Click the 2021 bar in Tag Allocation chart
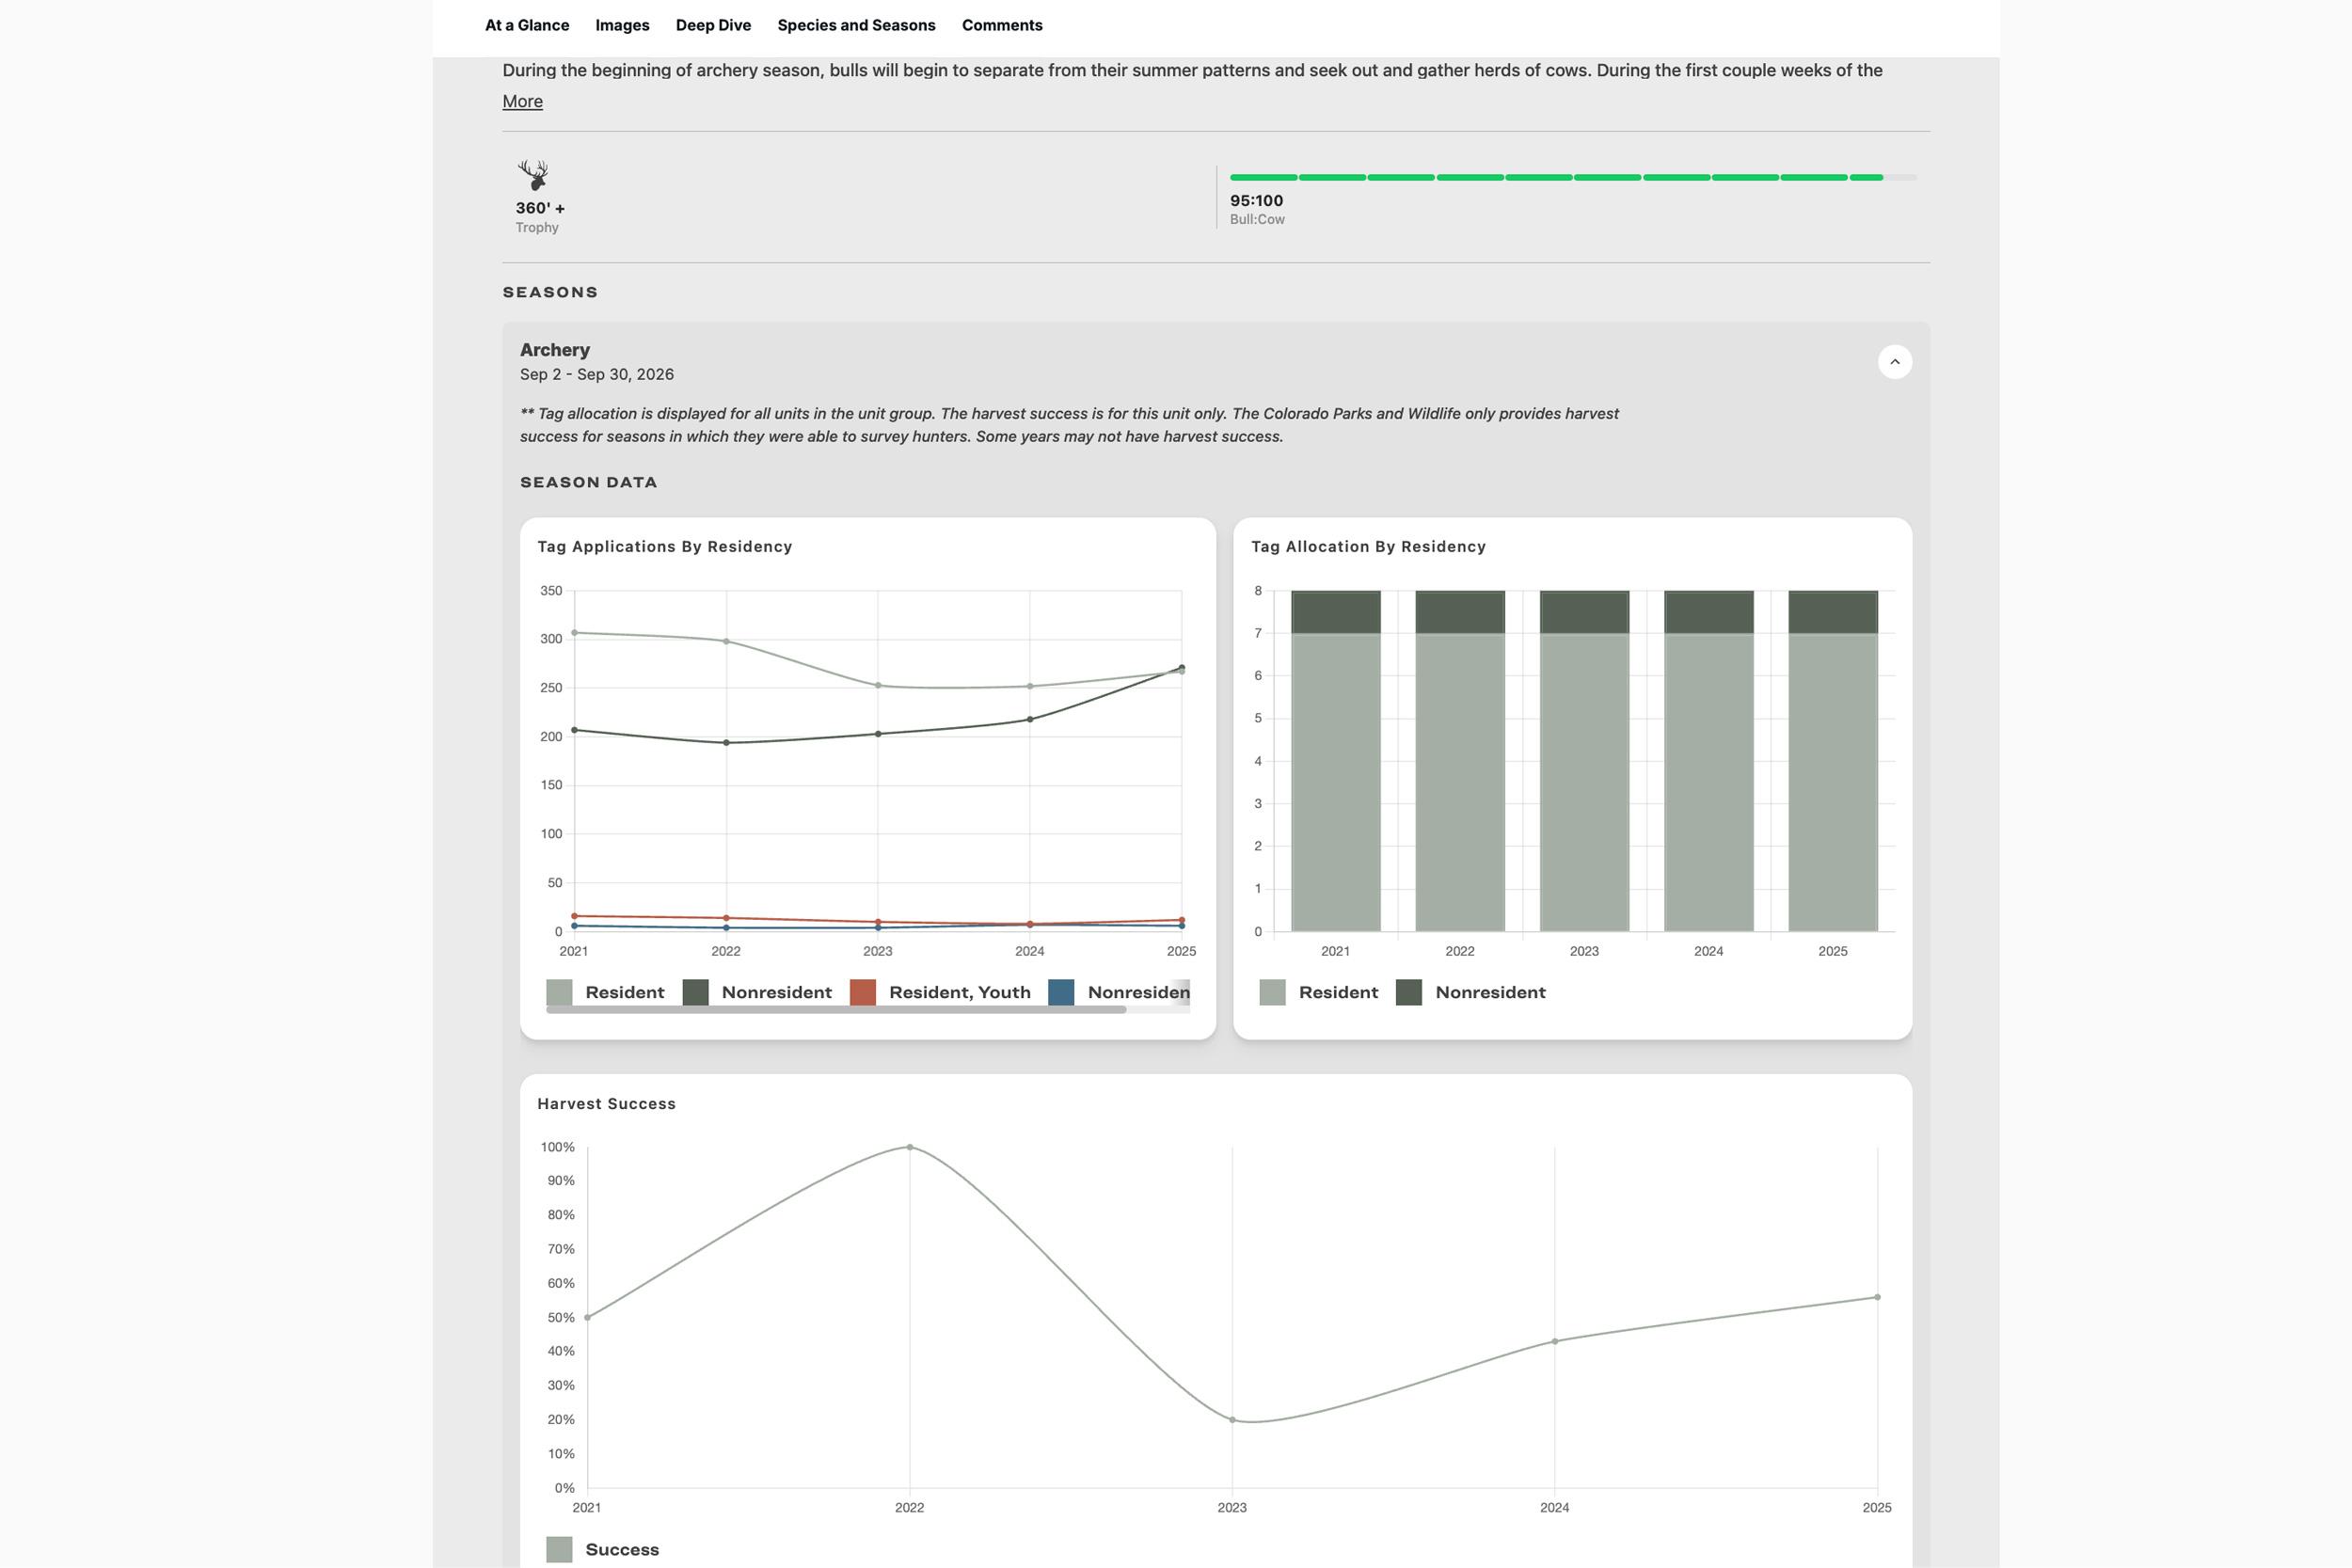The width and height of the screenshot is (2352, 1568). point(1336,761)
